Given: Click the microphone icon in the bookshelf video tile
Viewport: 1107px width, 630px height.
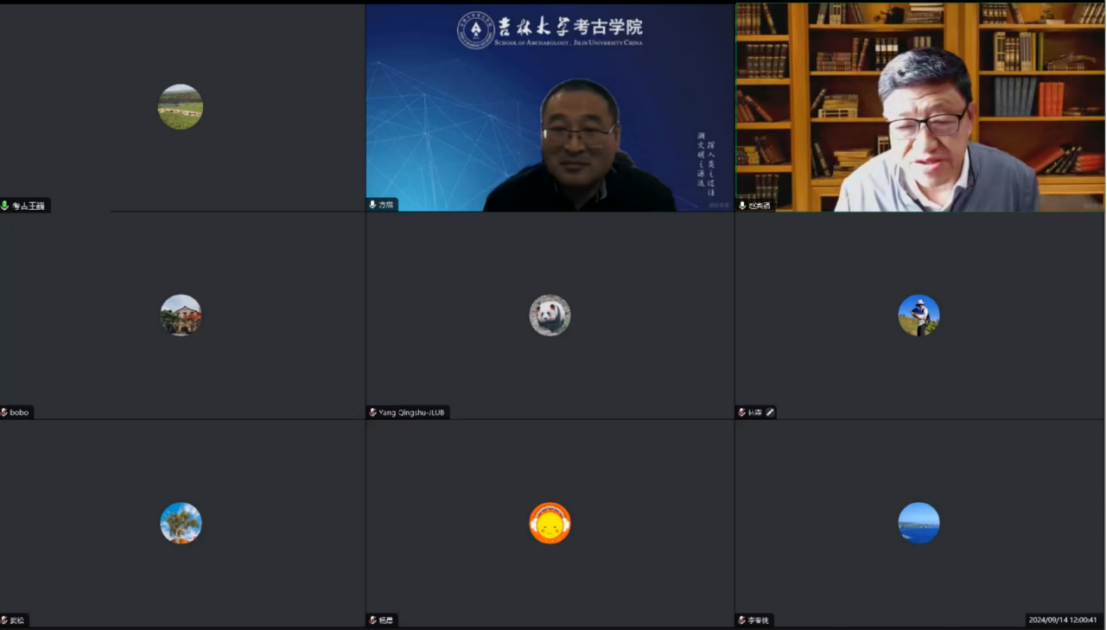Looking at the screenshot, I should 742,205.
